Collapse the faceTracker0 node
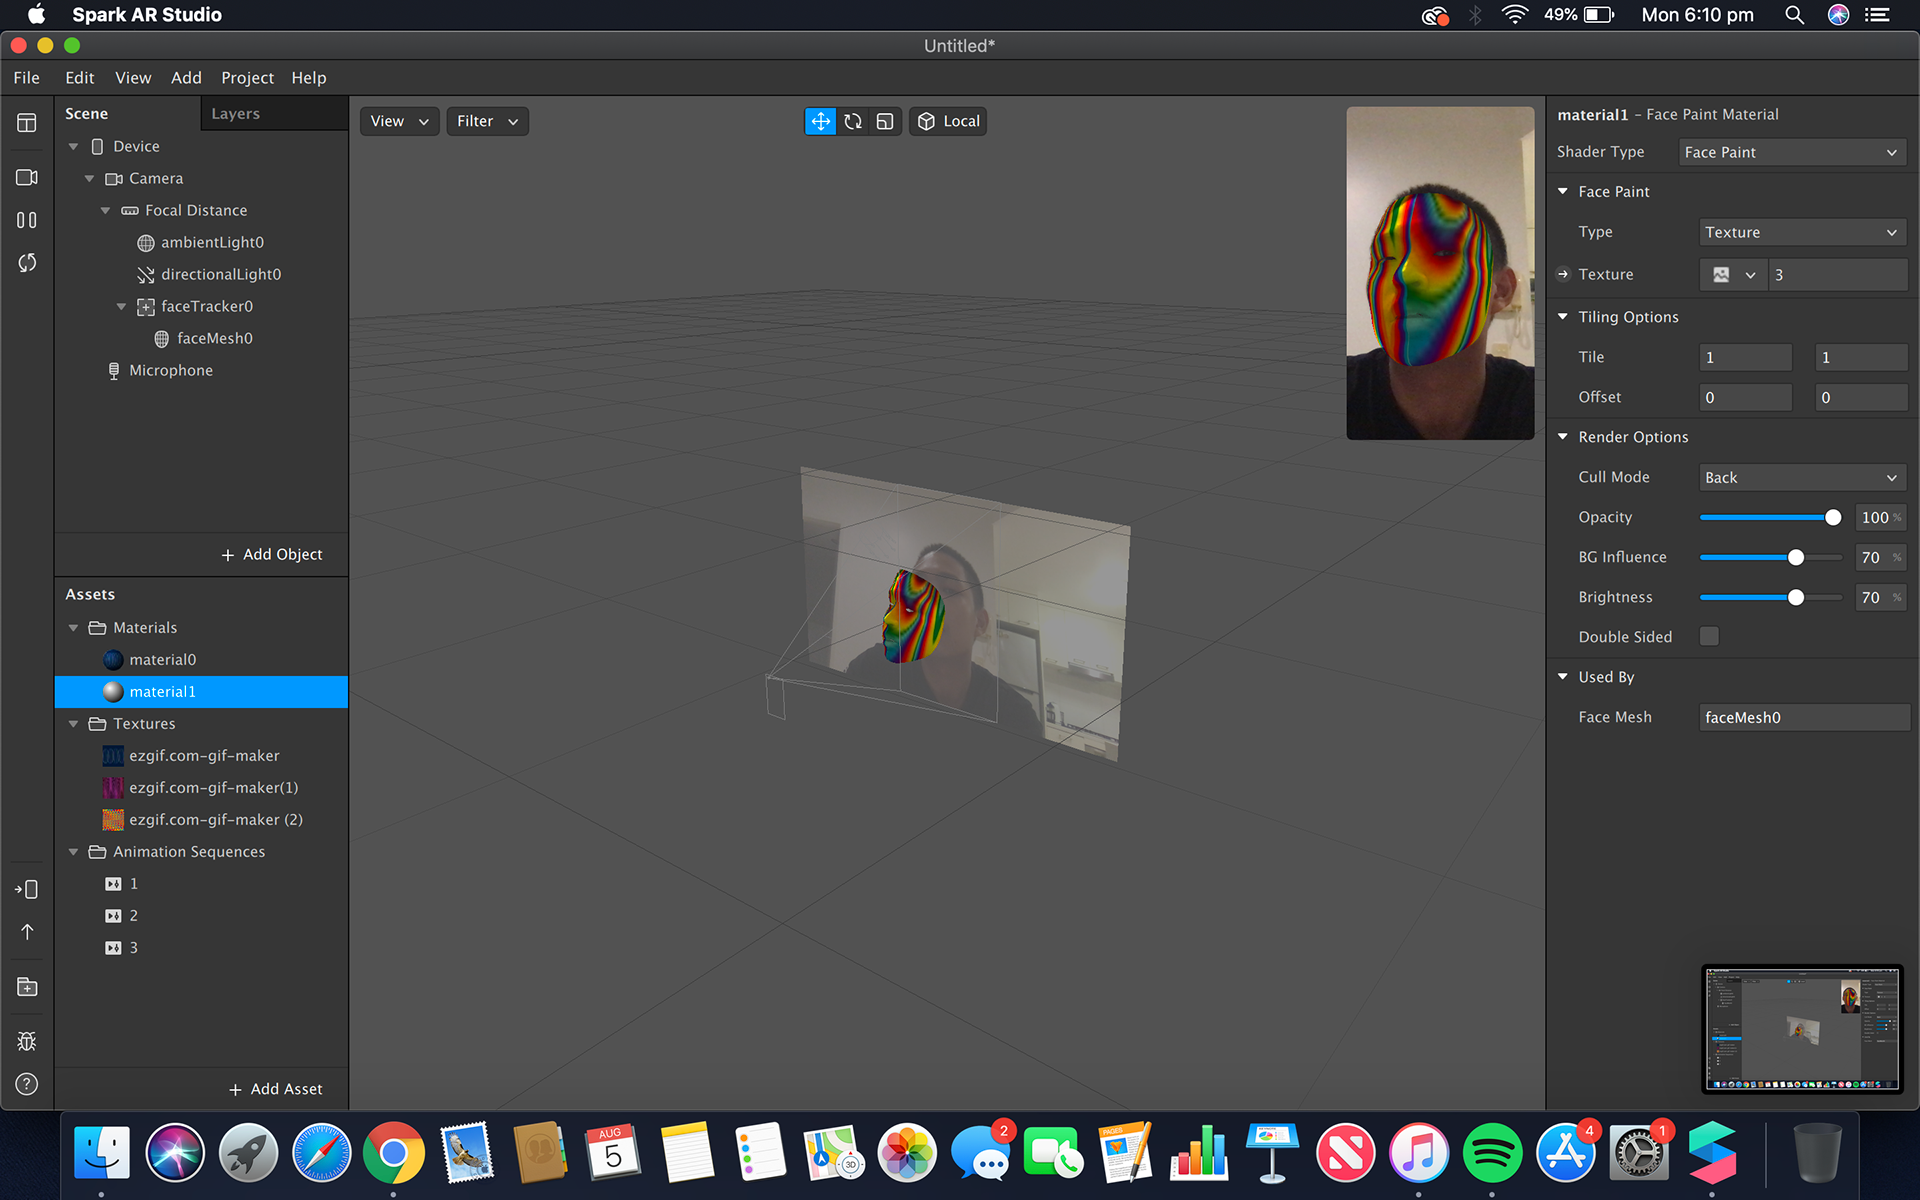Screen dimensions: 1920x1200 (x=121, y=307)
